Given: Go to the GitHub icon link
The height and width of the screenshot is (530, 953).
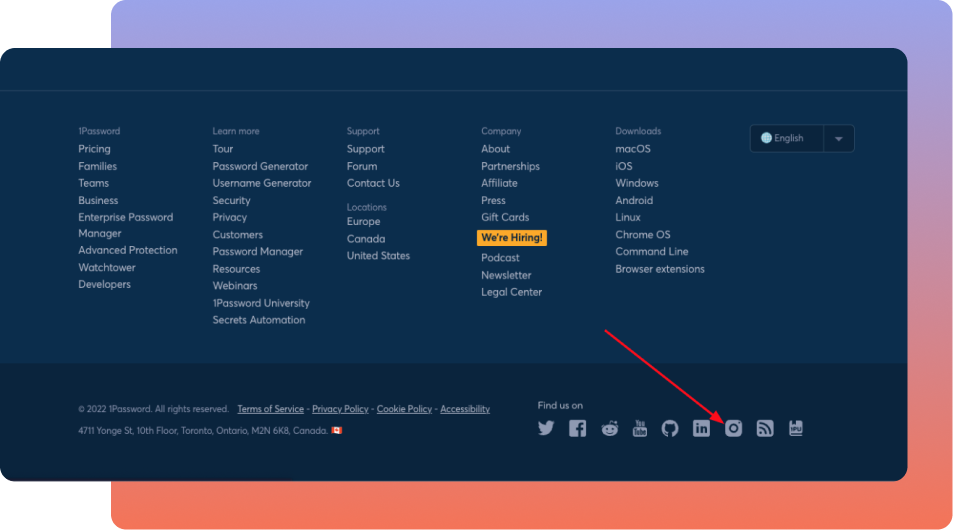Looking at the screenshot, I should coord(670,428).
